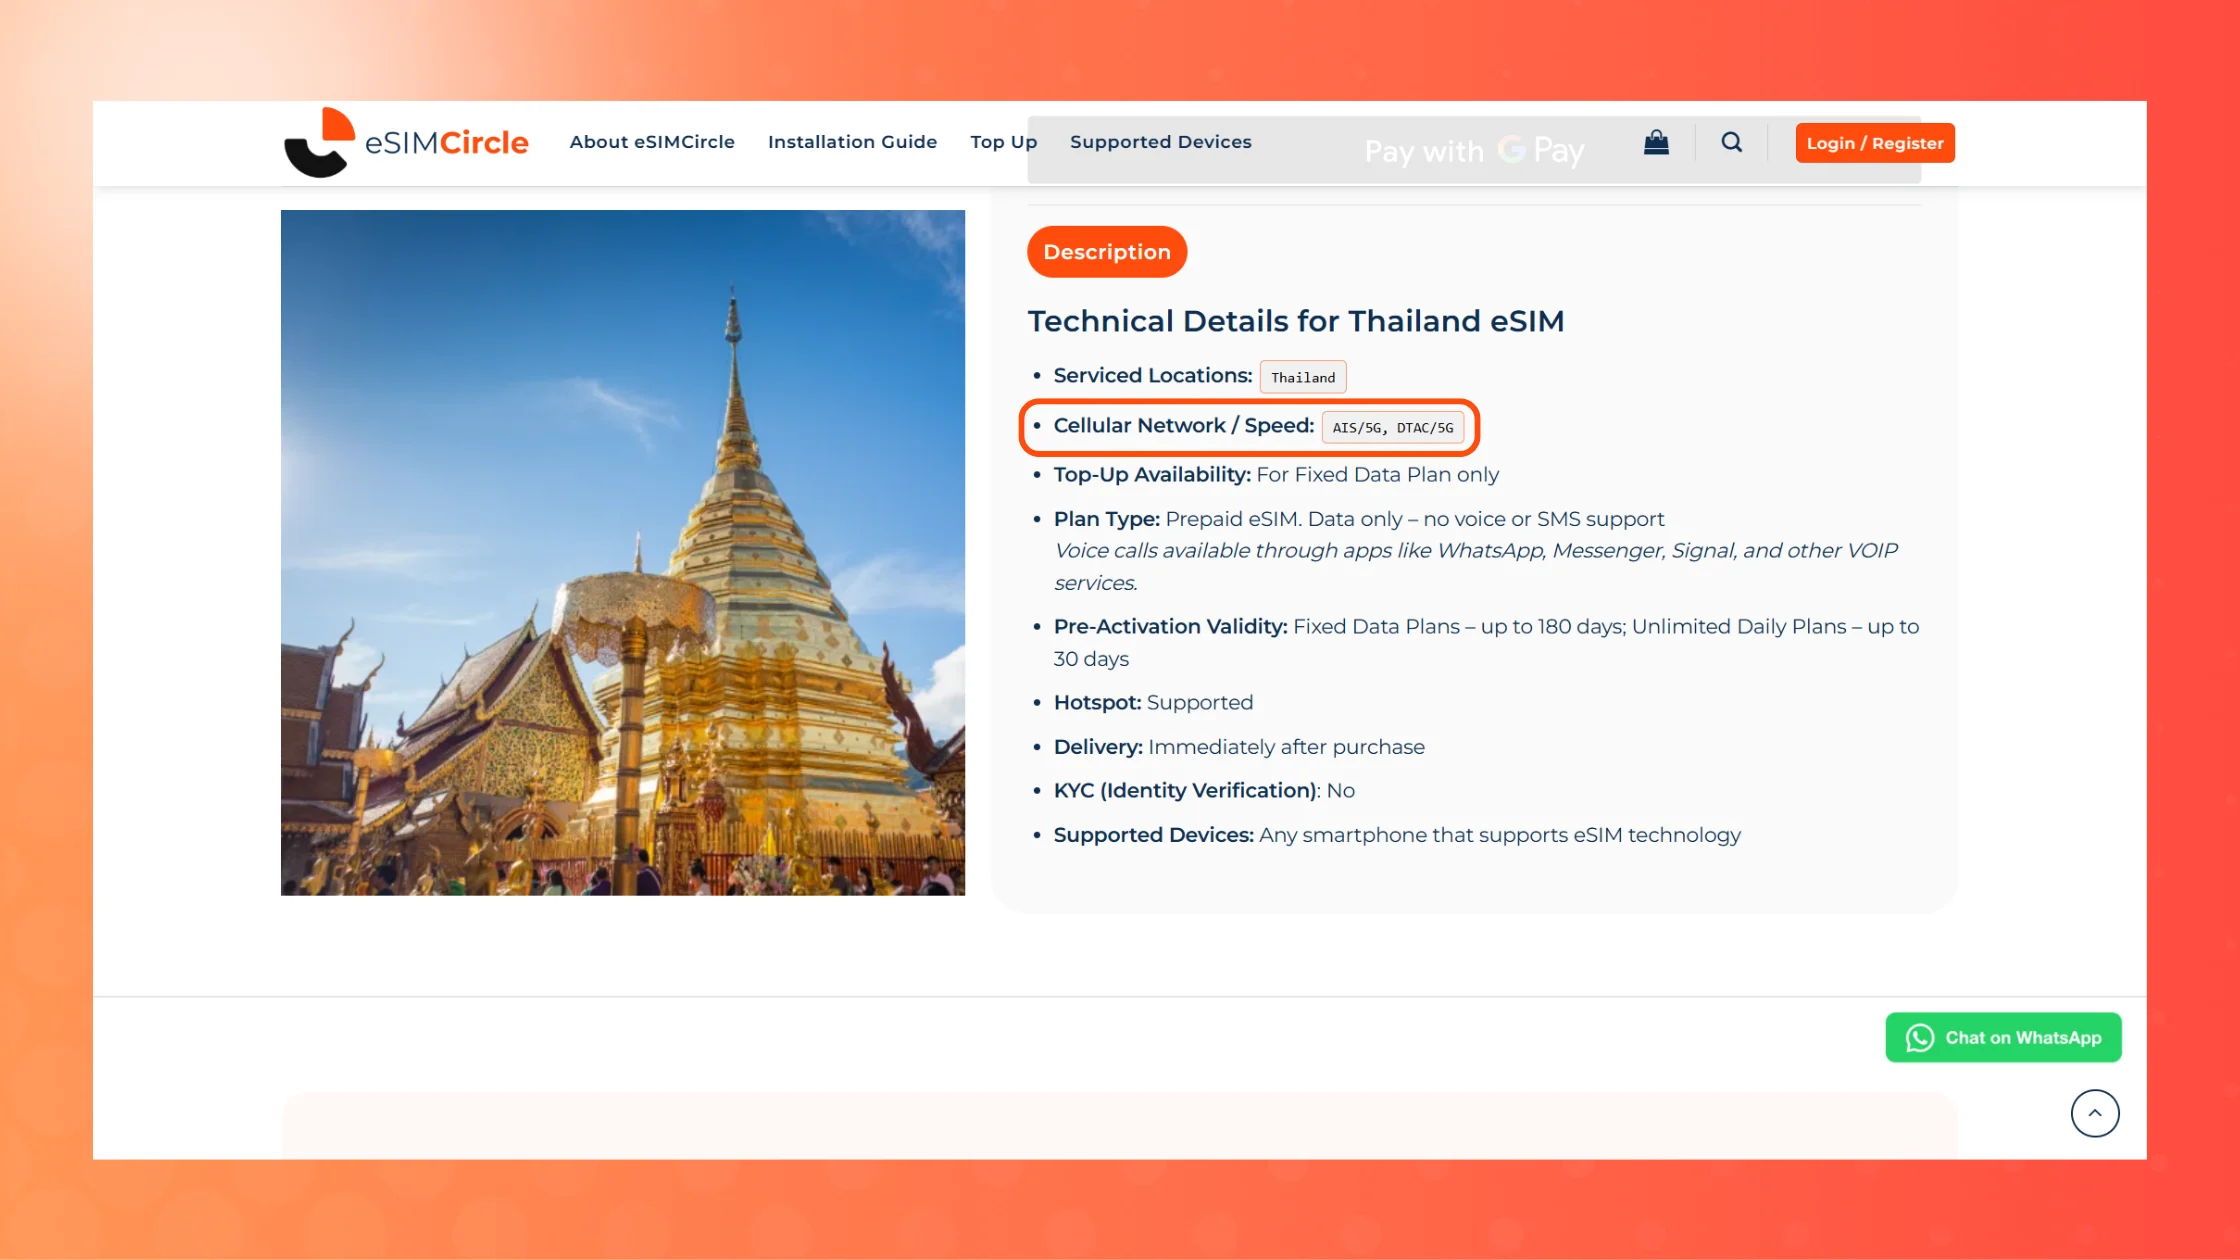Click the search magnifier icon
The image size is (2240, 1260).
tap(1731, 143)
